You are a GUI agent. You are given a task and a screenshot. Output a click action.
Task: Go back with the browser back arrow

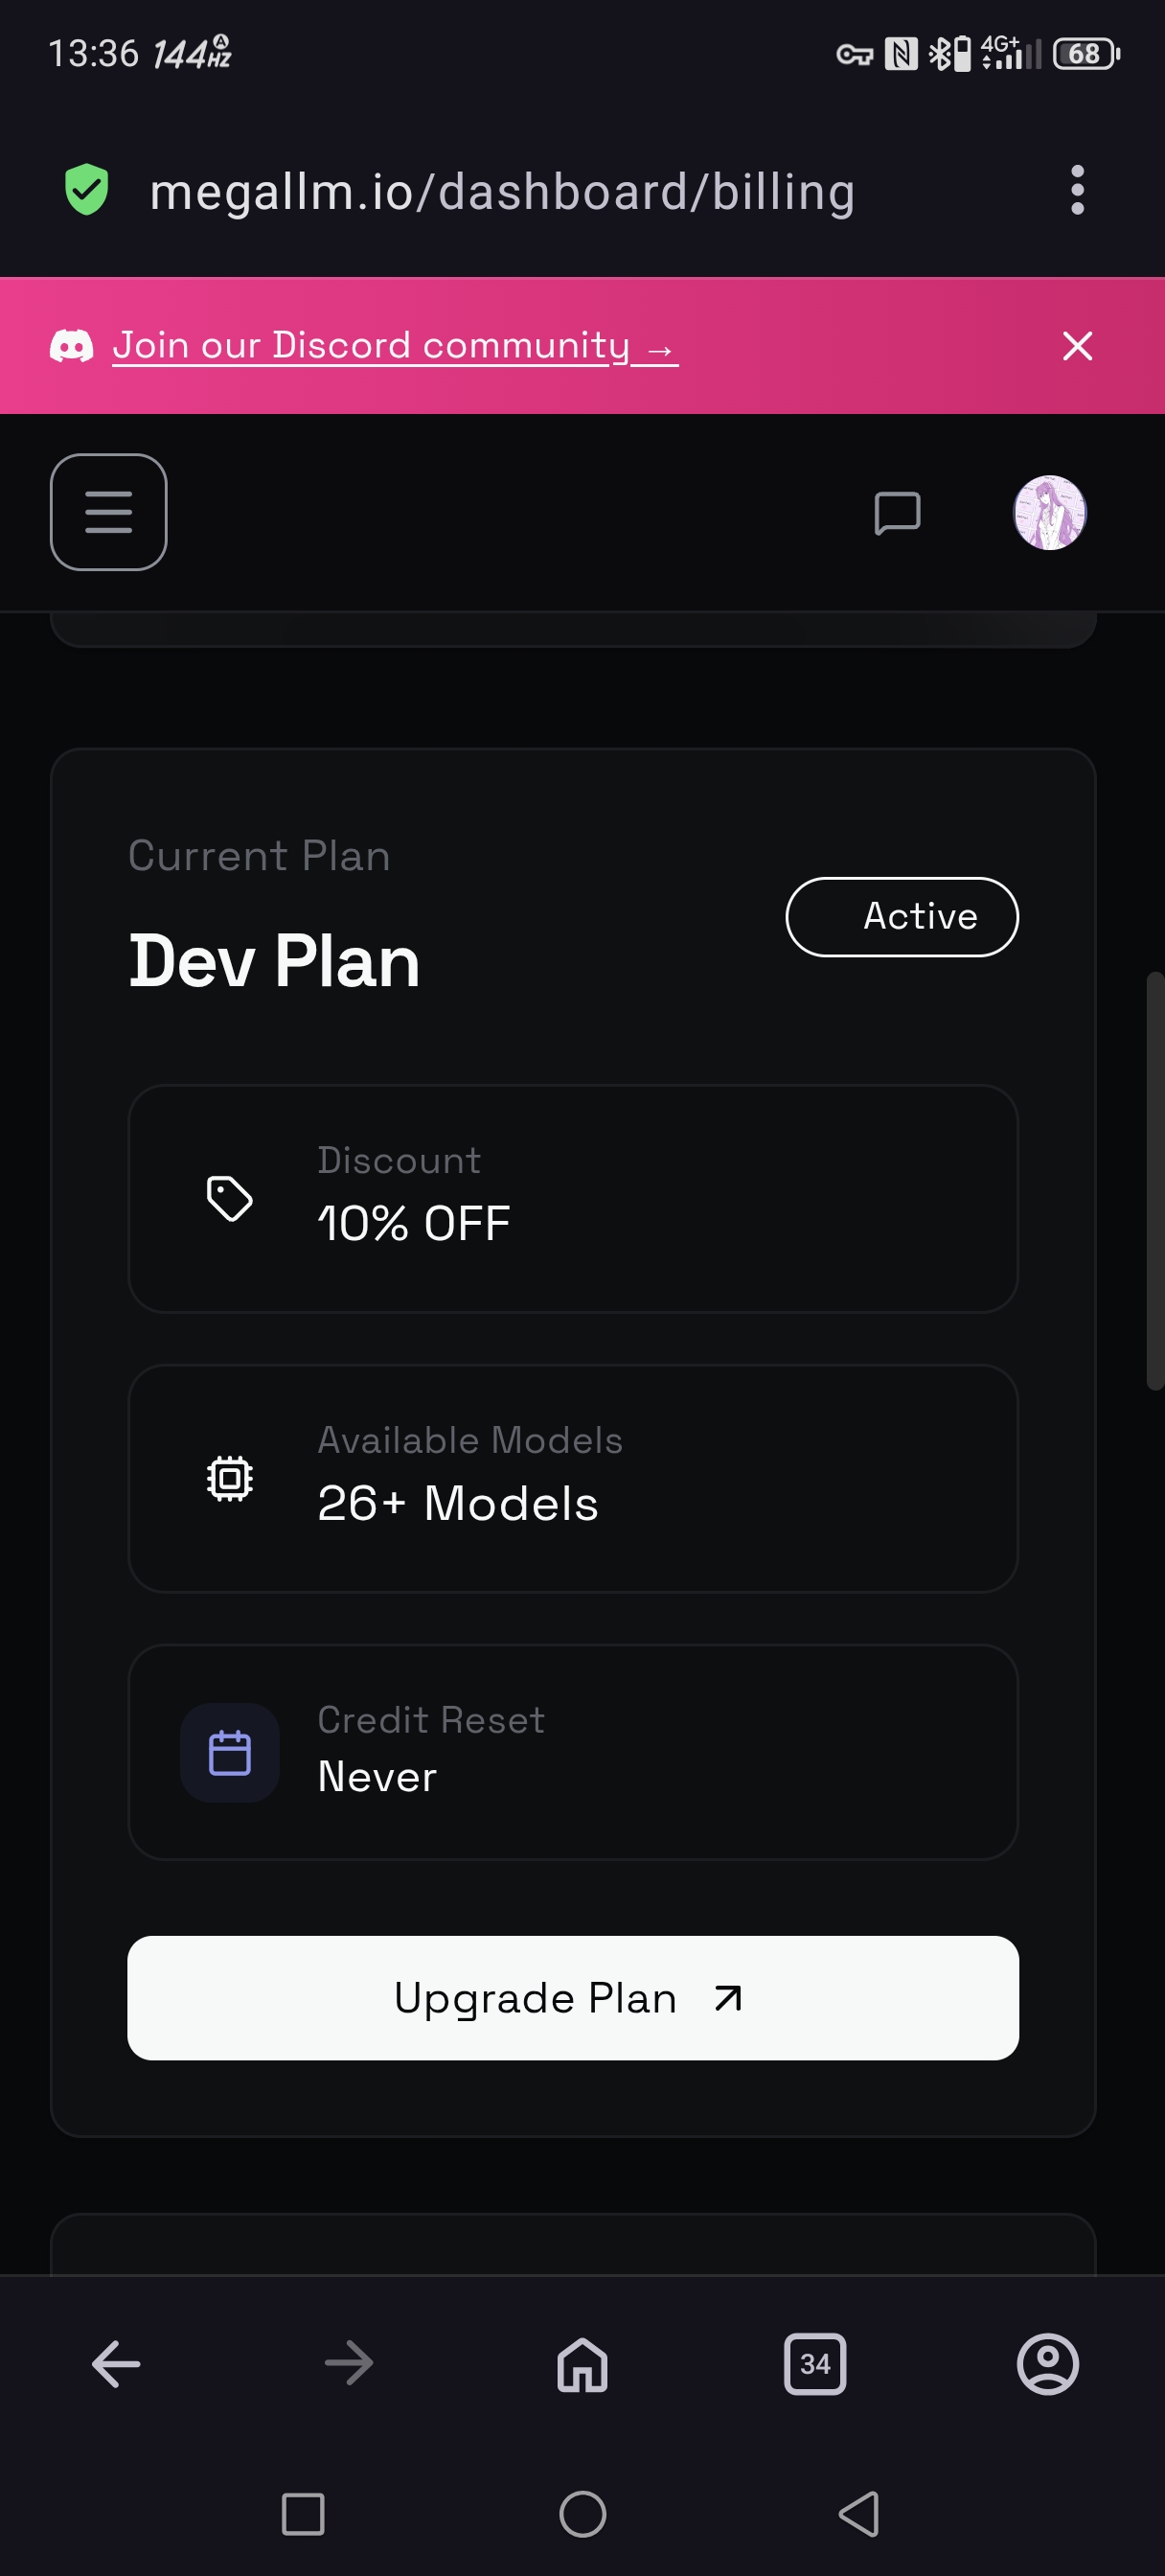point(116,2364)
